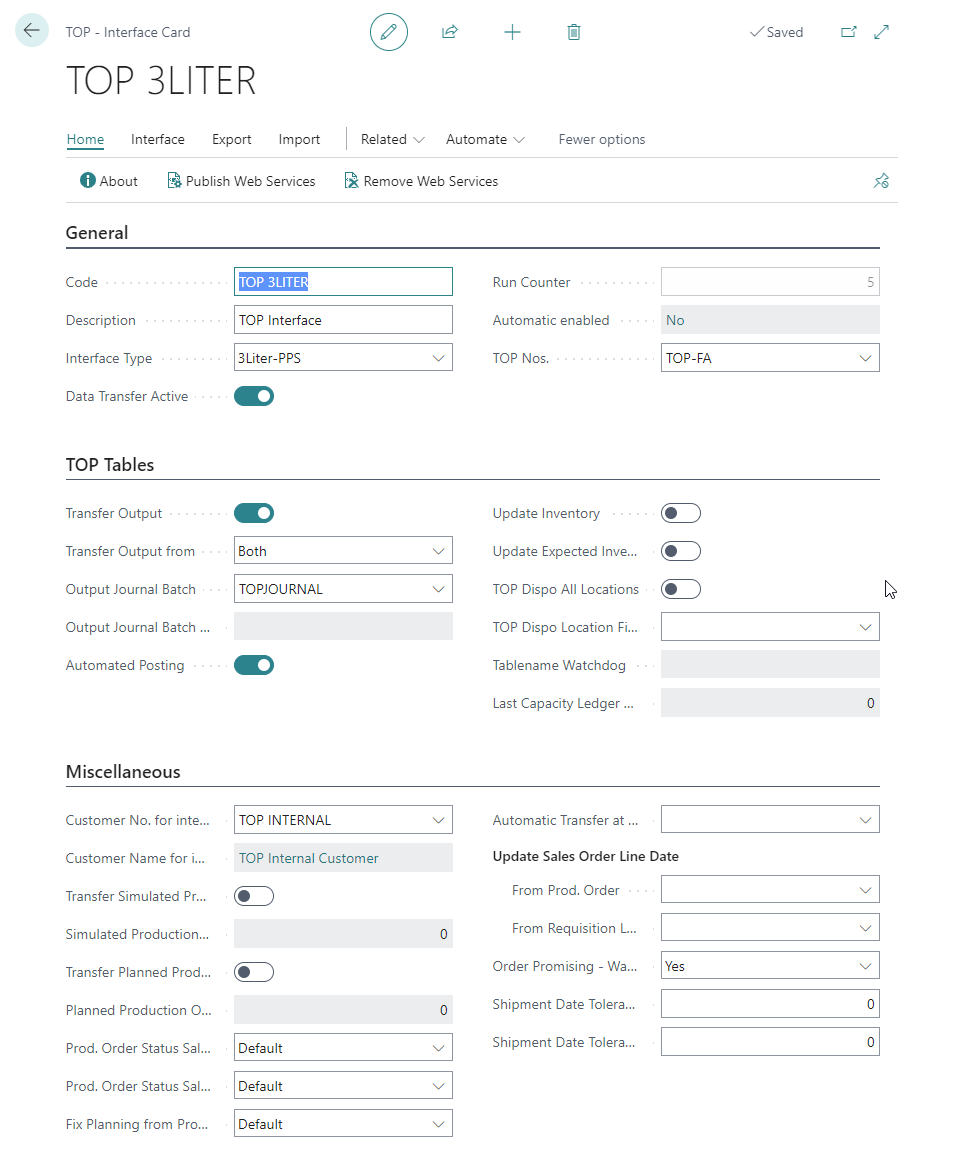Enable the Update Inventory toggle
The image size is (957, 1157).
[681, 513]
